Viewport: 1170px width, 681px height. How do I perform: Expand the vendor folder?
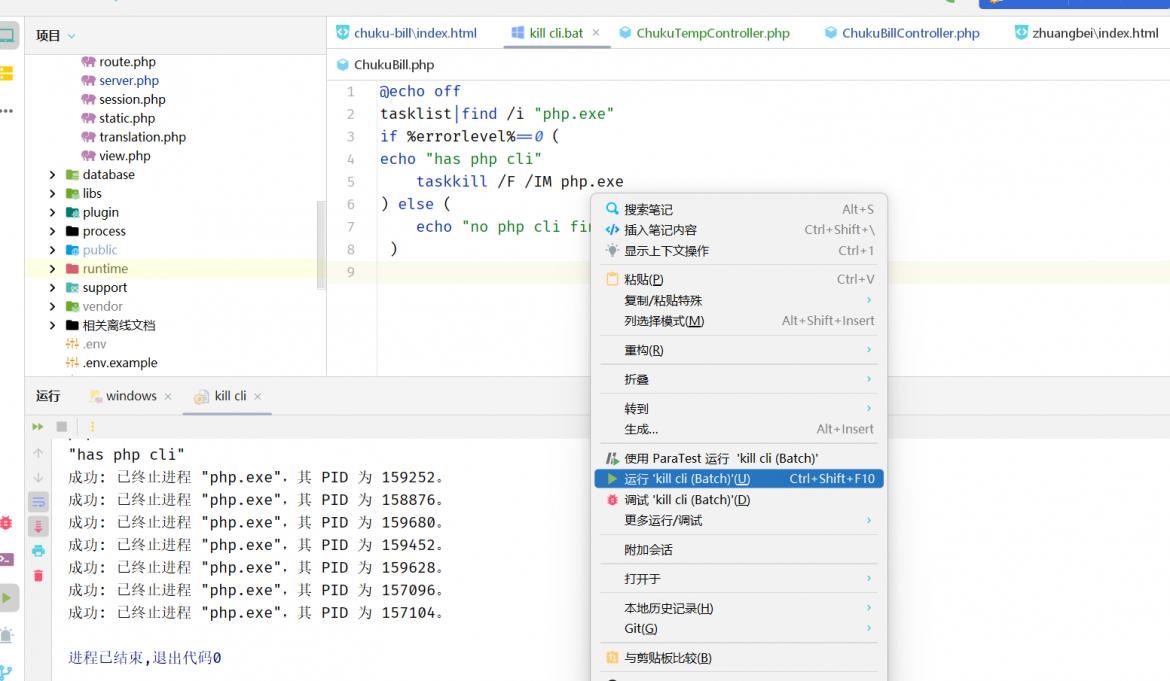(52, 307)
